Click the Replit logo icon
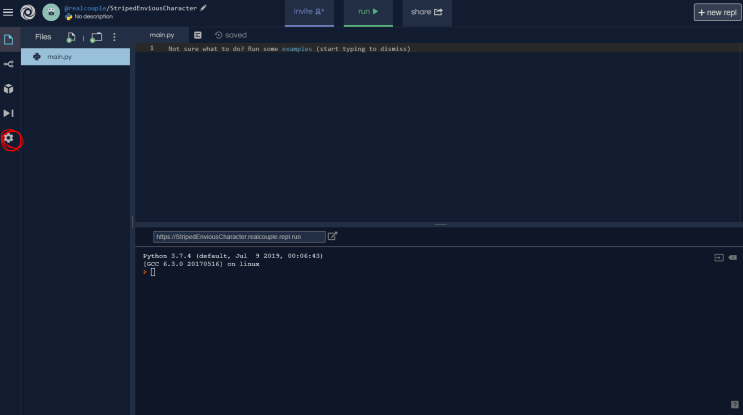743x415 pixels. [x=28, y=12]
